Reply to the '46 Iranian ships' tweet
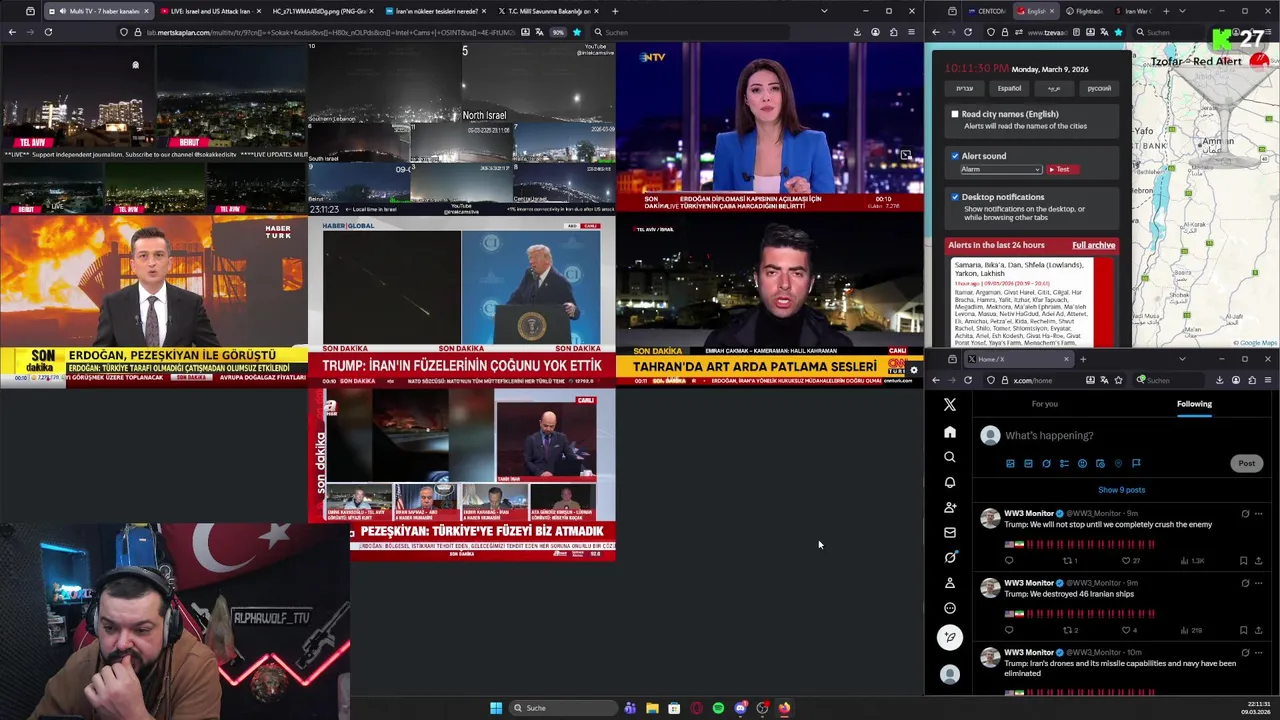This screenshot has height=720, width=1280. (1009, 630)
